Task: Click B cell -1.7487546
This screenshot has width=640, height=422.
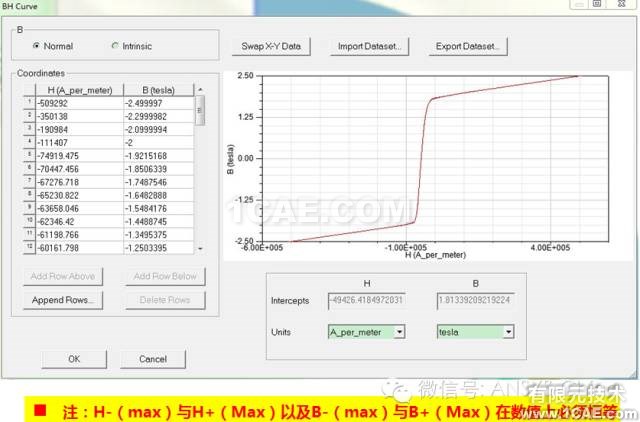Action: pos(158,182)
